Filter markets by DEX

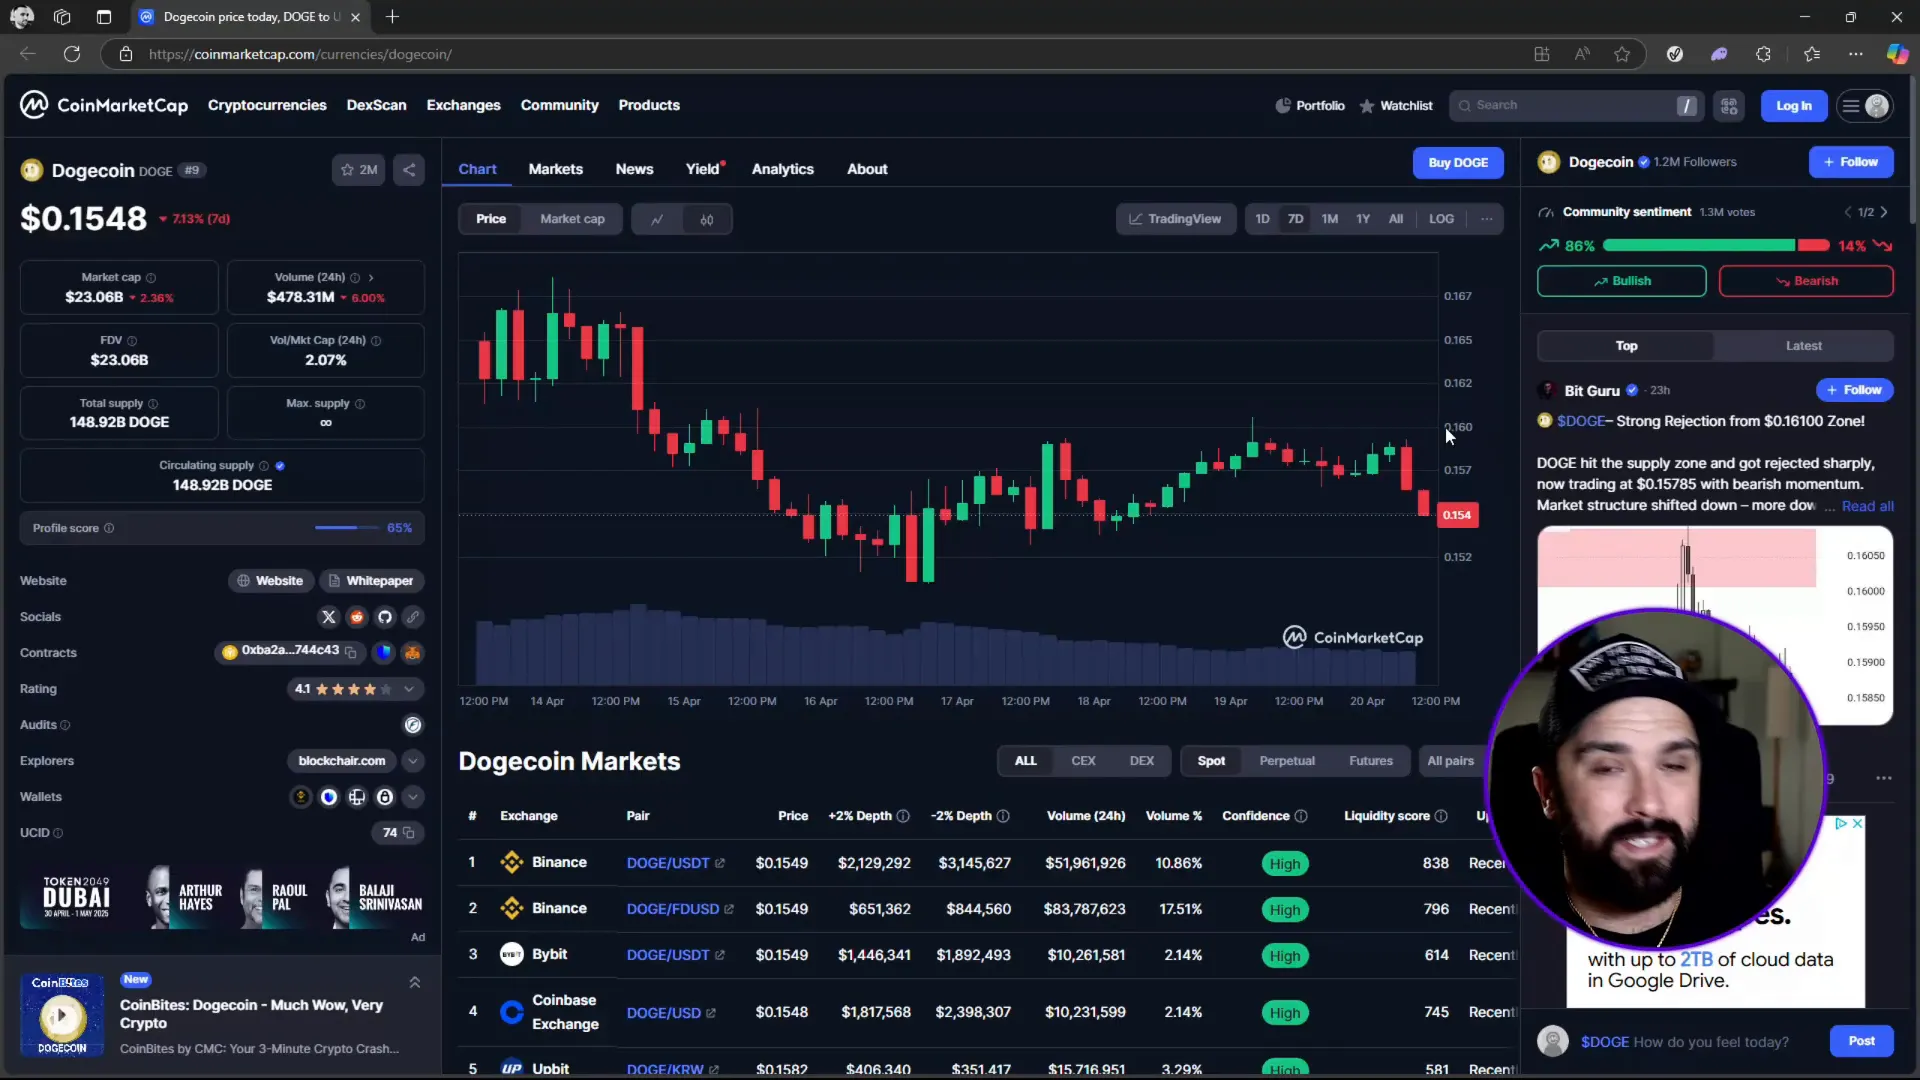1142,761
